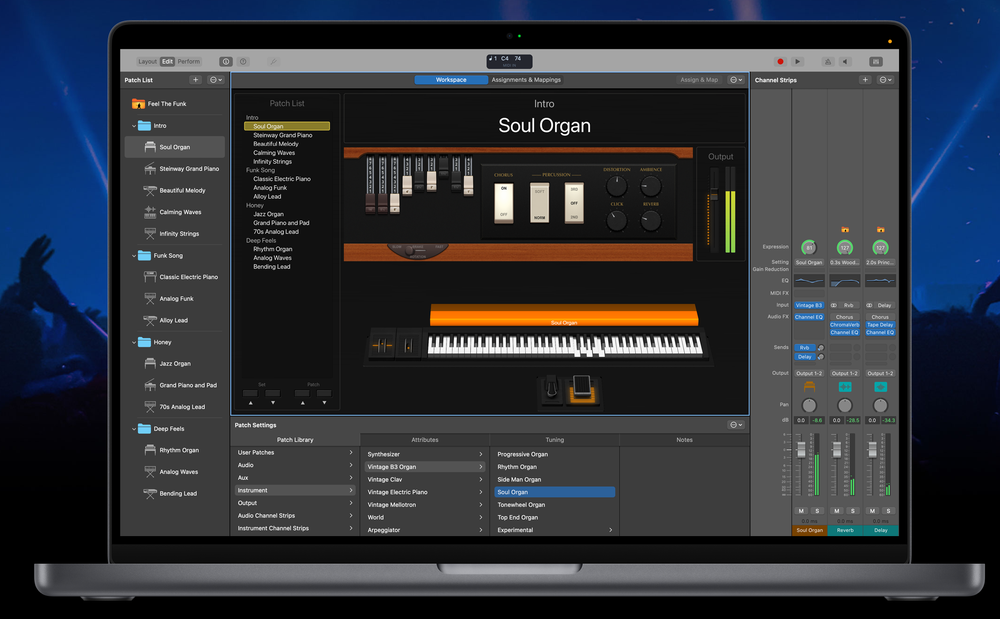Switch to Perform mode
The image size is (1000, 619).
[189, 62]
